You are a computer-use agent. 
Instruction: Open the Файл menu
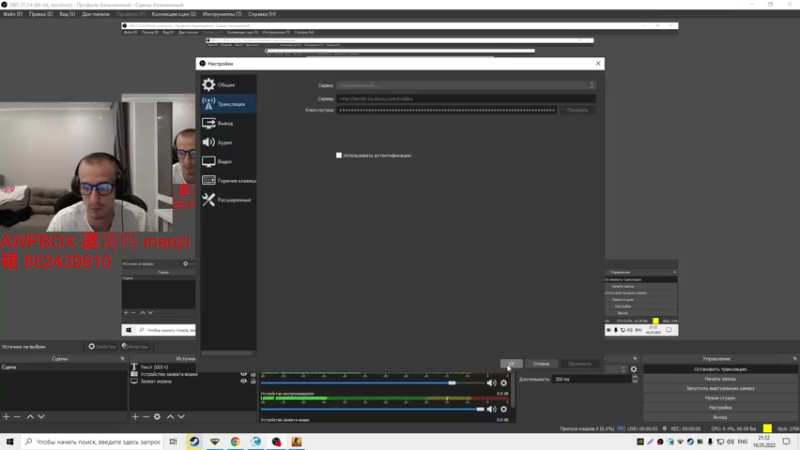pos(13,14)
